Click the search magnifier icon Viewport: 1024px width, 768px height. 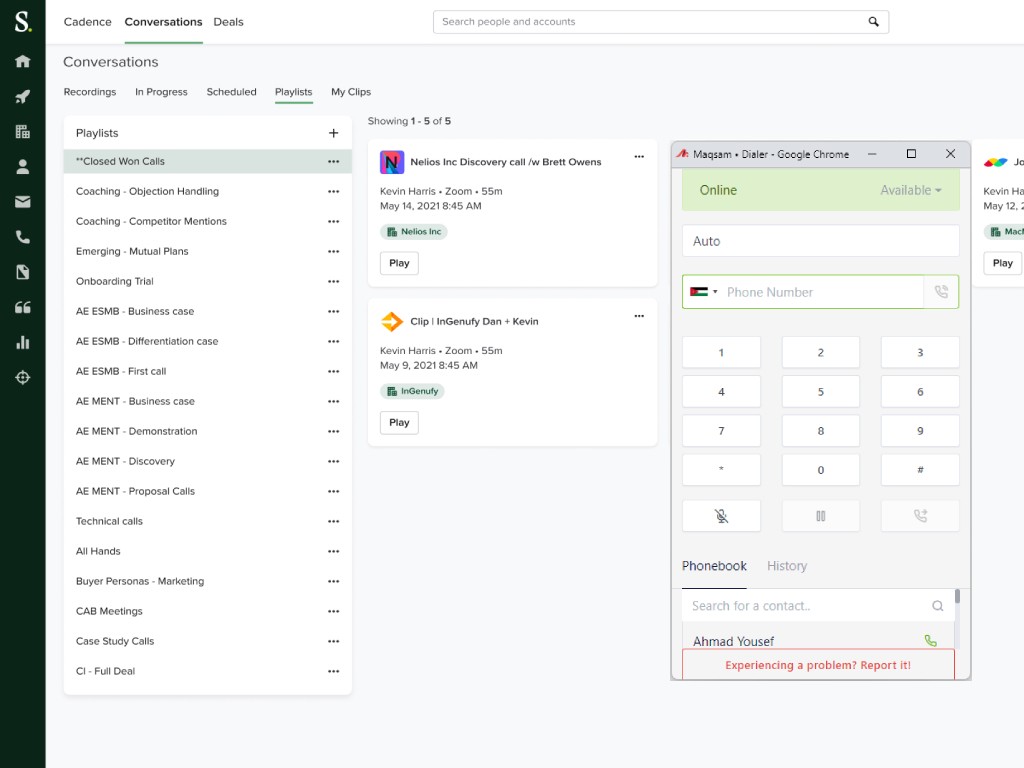pyautogui.click(x=873, y=22)
